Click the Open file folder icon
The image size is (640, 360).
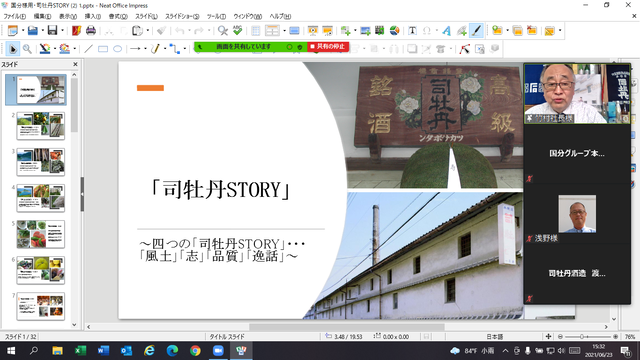coord(33,31)
